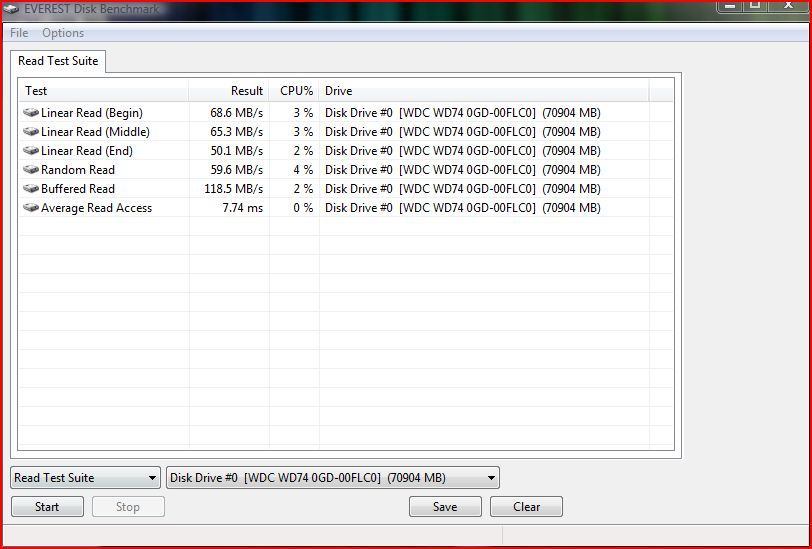Image resolution: width=812 pixels, height=549 pixels.
Task: Select the Read Test Suite tab
Action: pyautogui.click(x=58, y=61)
